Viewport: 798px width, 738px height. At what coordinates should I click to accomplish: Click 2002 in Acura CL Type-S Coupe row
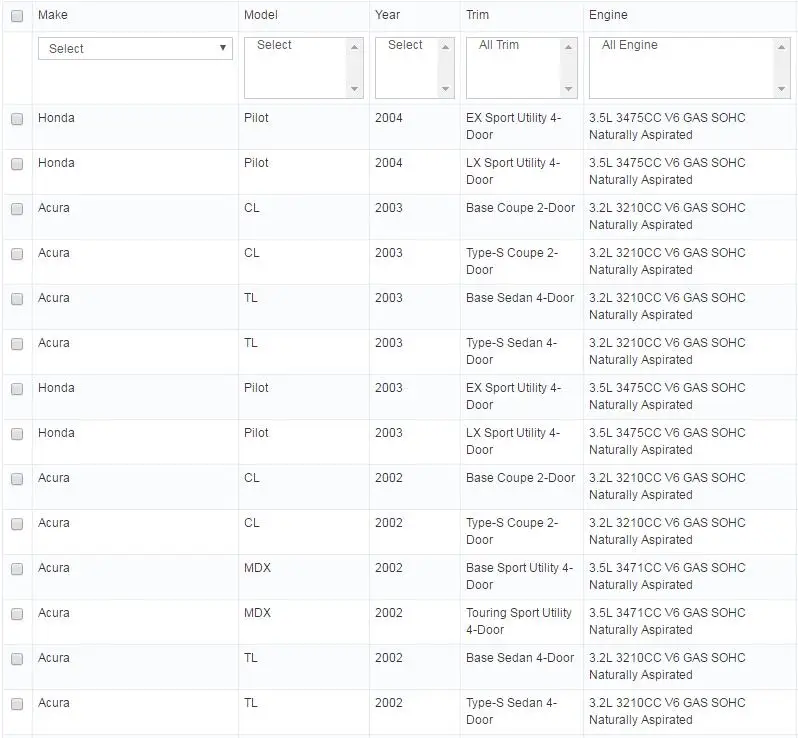pyautogui.click(x=389, y=523)
